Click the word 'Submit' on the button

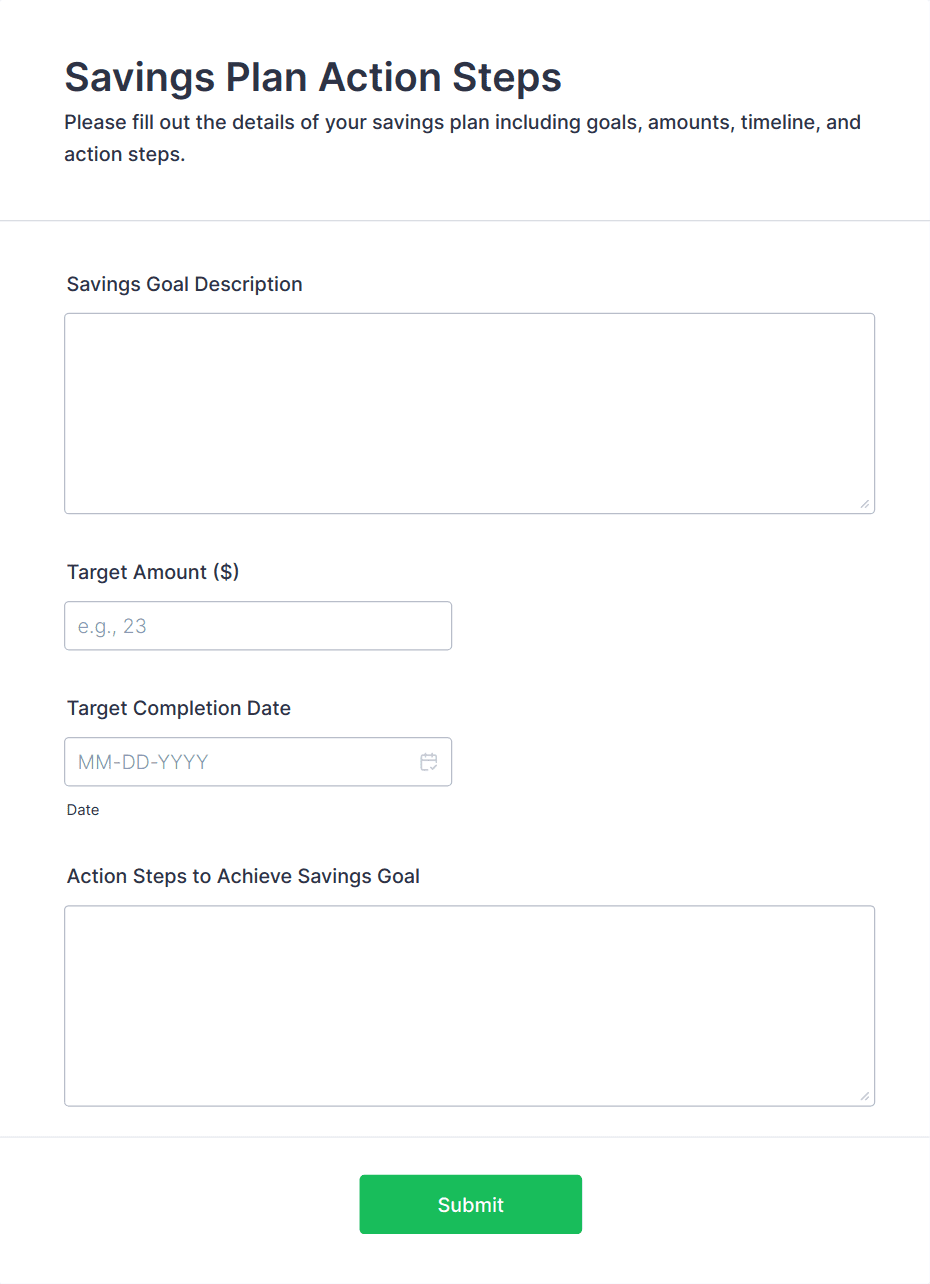click(470, 1205)
